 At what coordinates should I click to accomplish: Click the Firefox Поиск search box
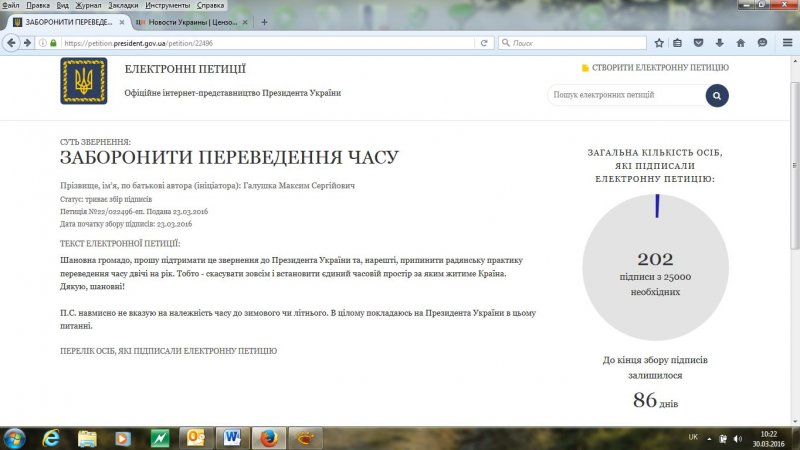coord(572,43)
